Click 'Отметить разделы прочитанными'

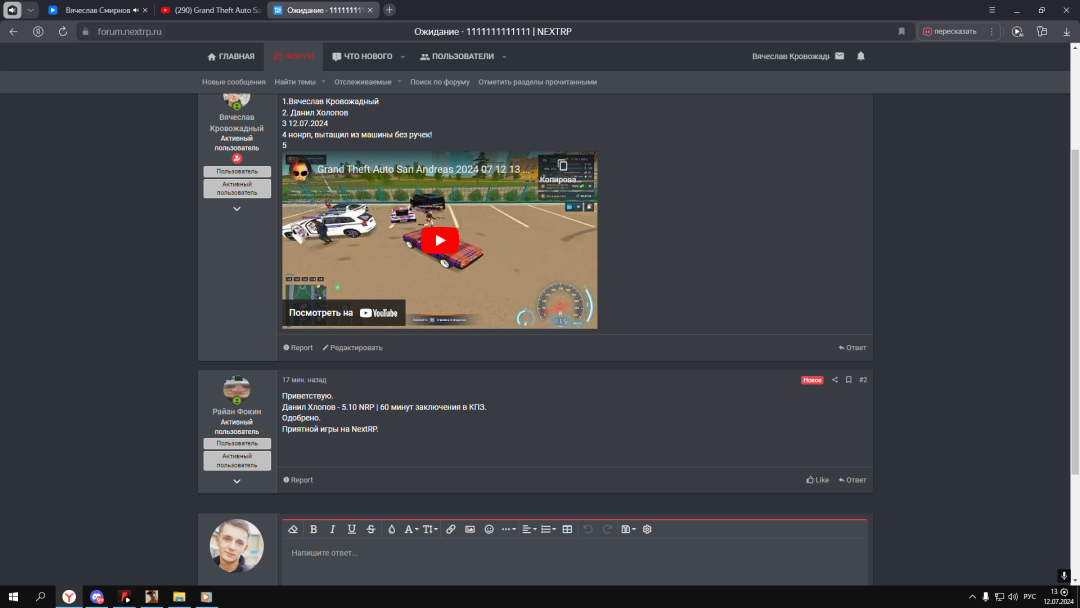tap(538, 82)
